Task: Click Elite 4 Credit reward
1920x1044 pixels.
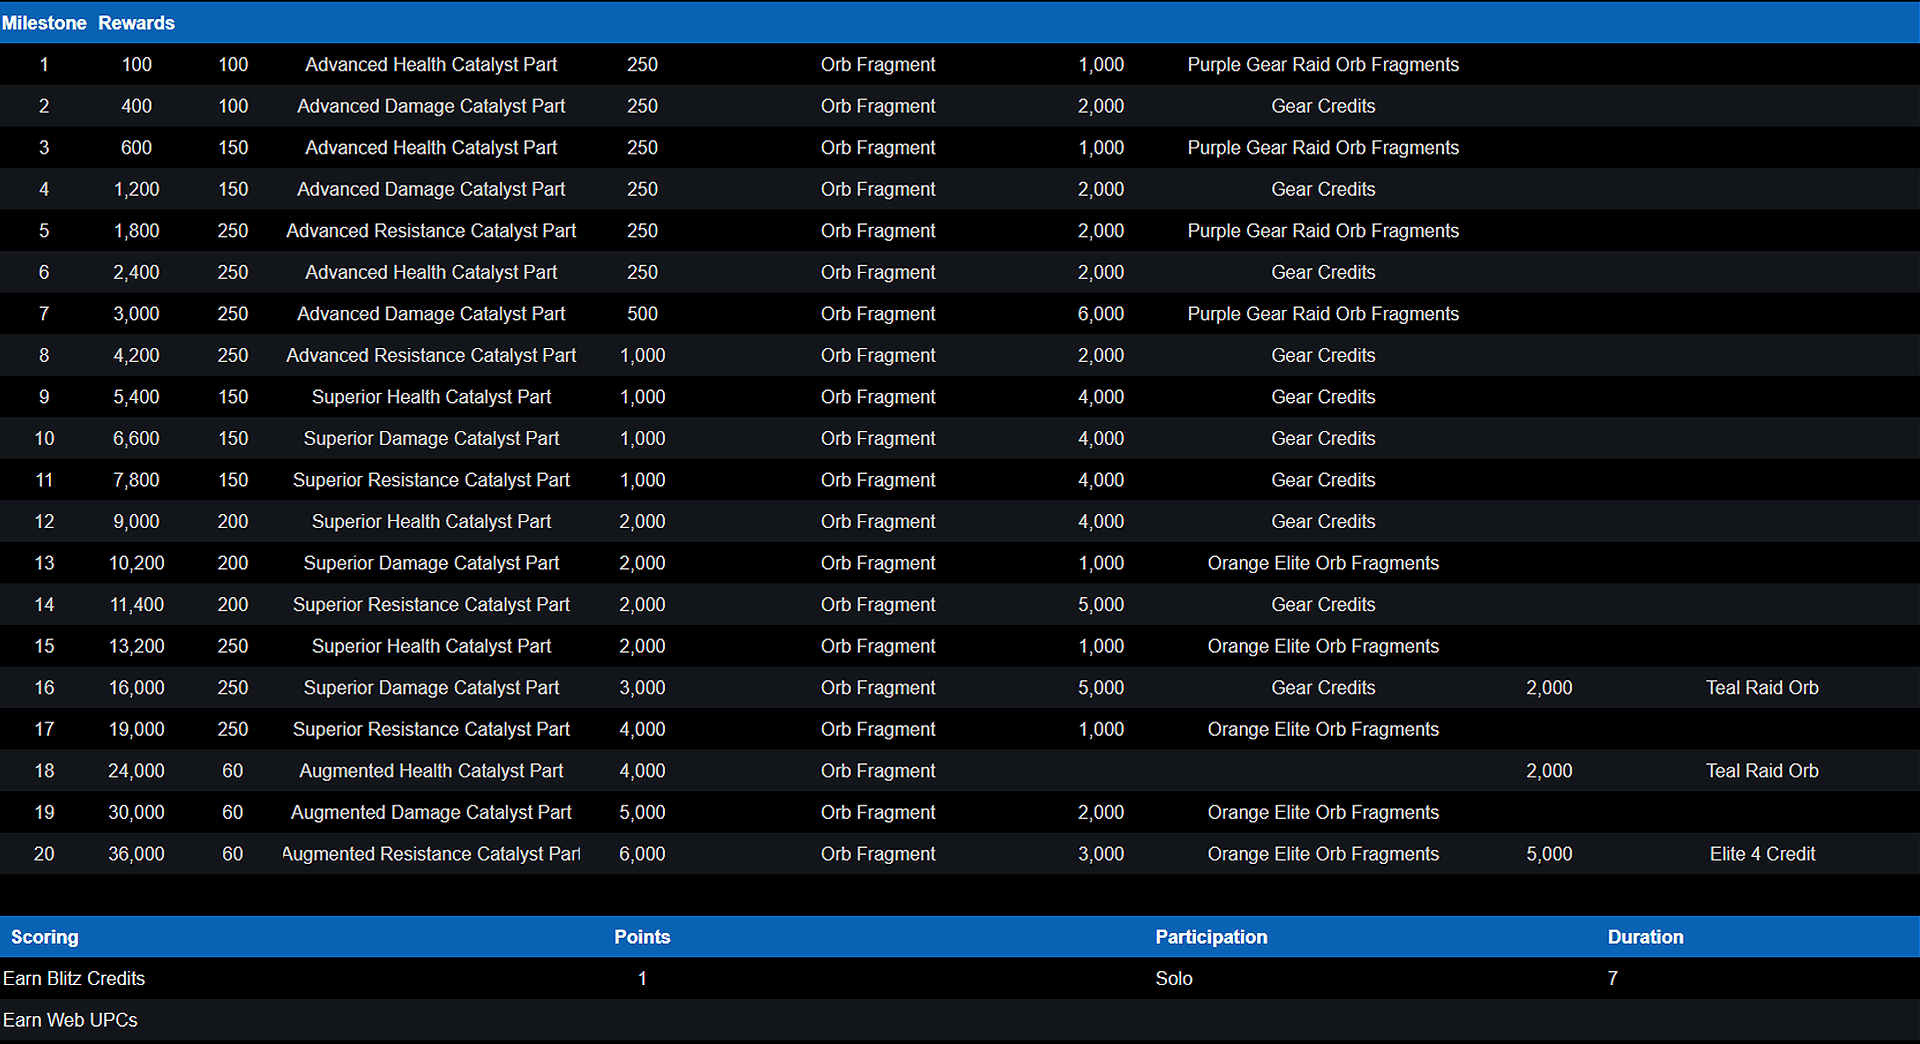Action: click(x=1762, y=854)
